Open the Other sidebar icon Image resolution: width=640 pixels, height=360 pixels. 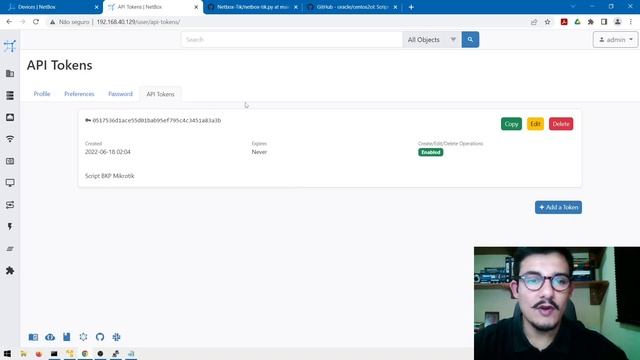pos(10,249)
